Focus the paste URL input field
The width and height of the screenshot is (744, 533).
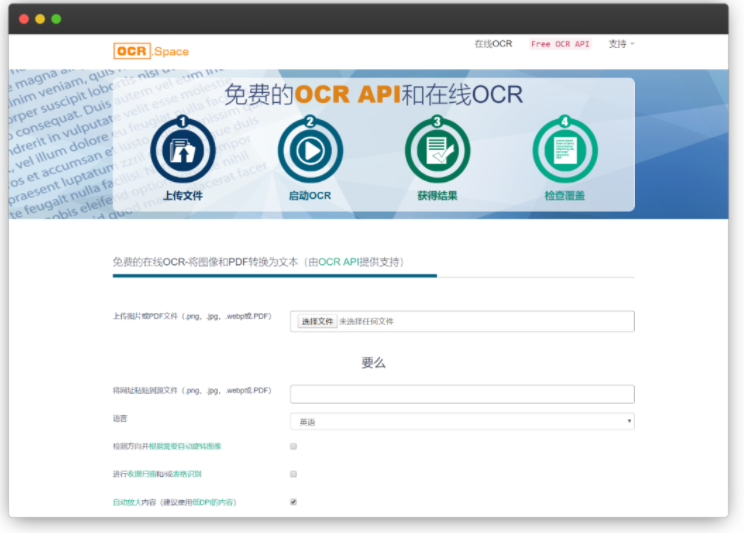click(x=462, y=394)
